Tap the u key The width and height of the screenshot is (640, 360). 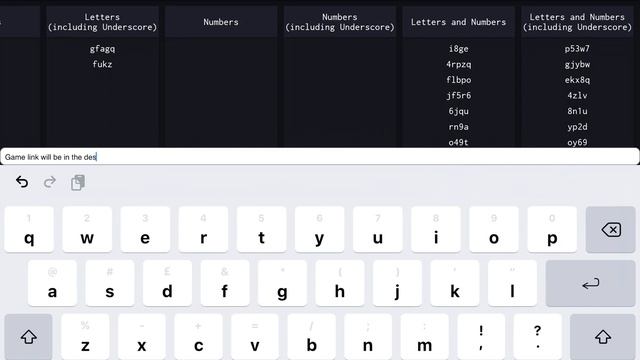click(378, 230)
